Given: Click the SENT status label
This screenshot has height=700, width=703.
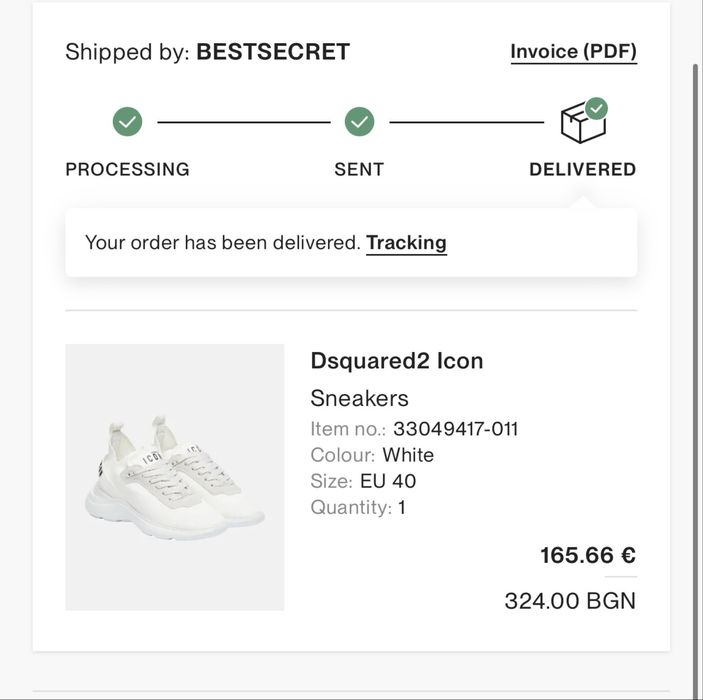Looking at the screenshot, I should (x=359, y=170).
